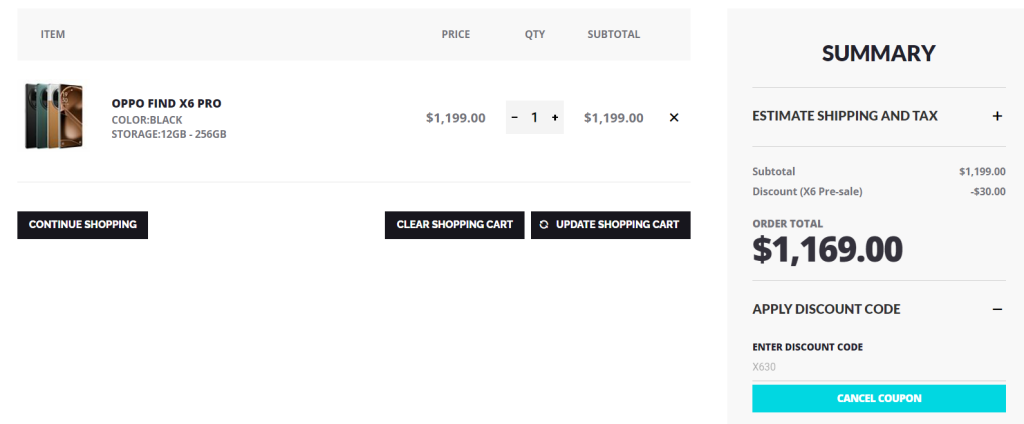Click the $1,169.00 order total amount
Viewport: 1024px width, 424px height.
click(x=827, y=249)
